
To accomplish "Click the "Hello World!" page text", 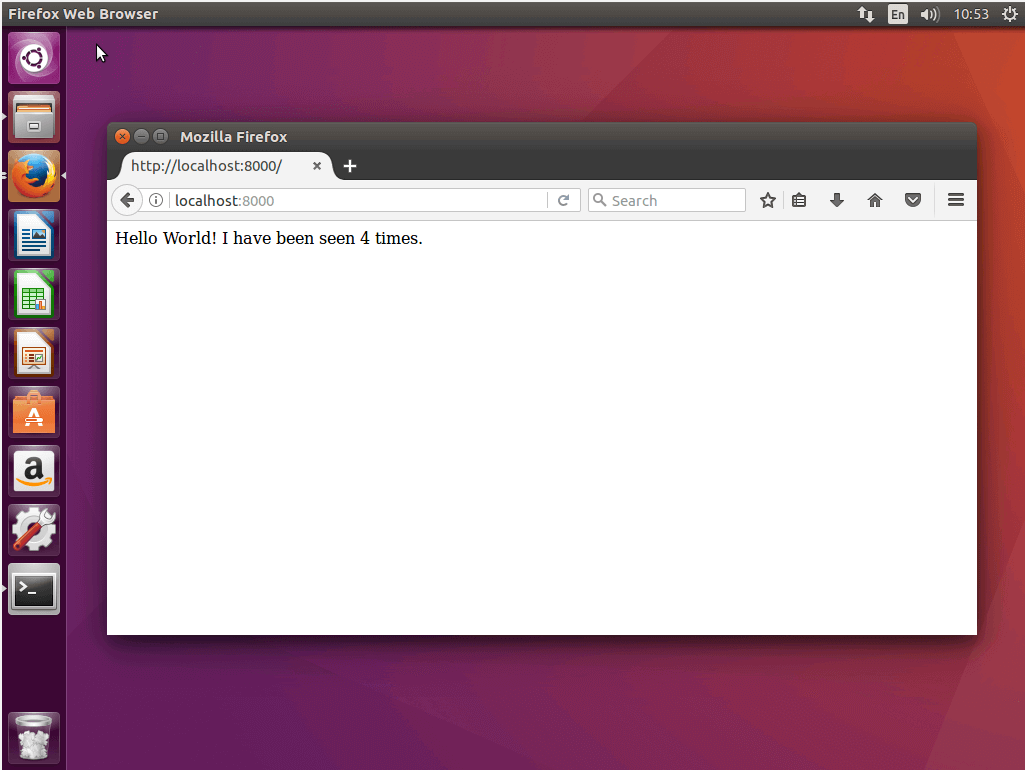I will click(x=165, y=238).
